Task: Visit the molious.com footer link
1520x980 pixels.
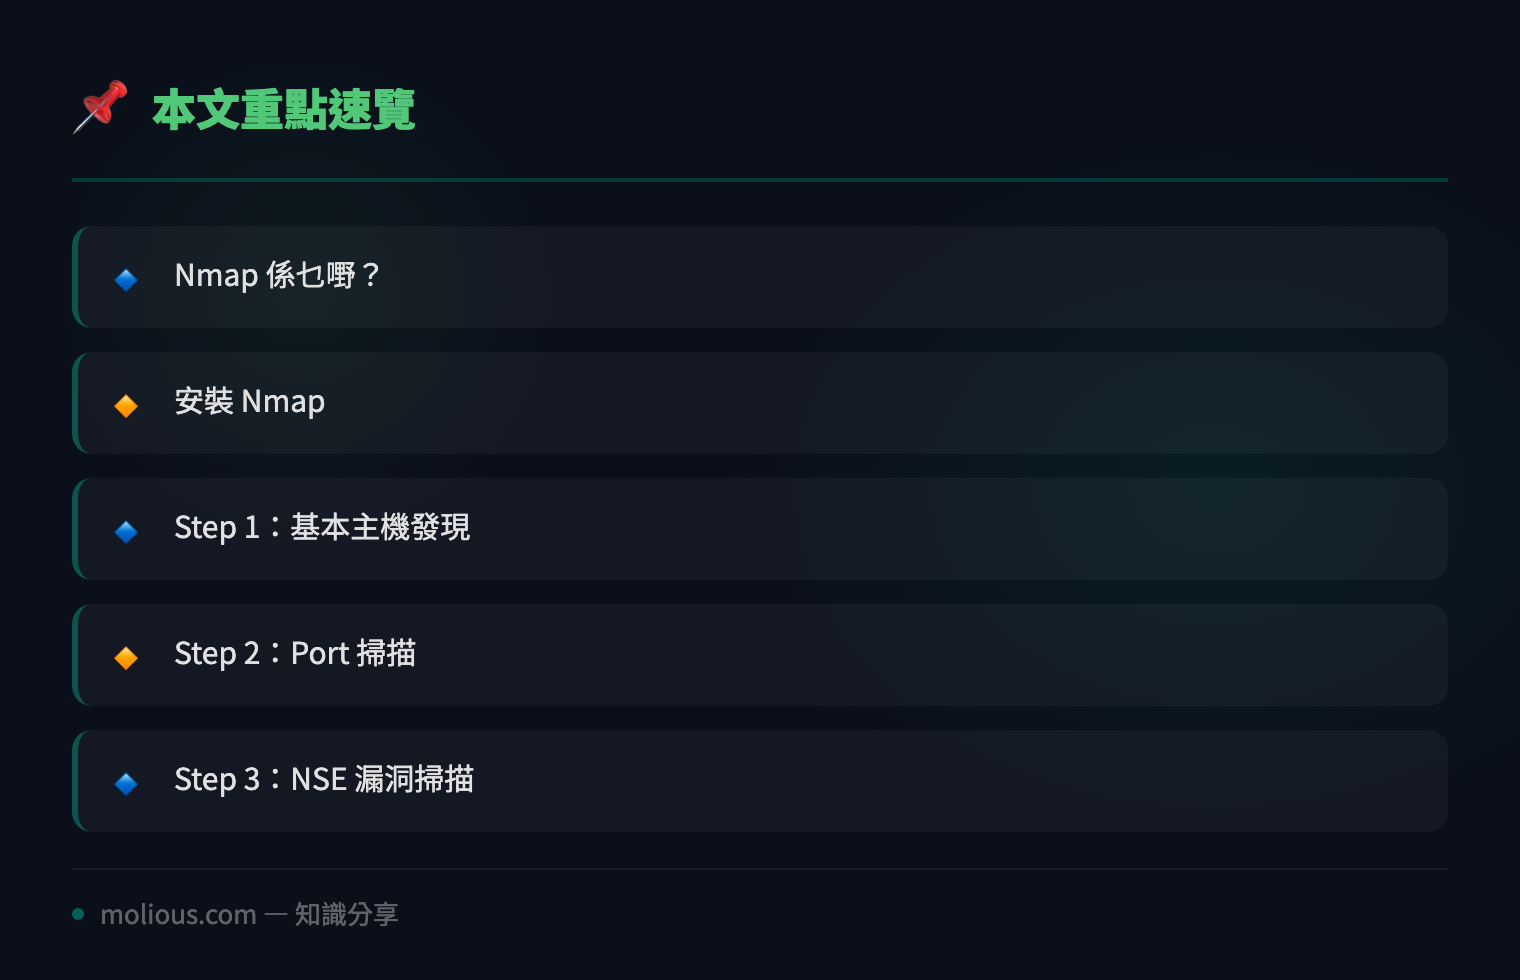Action: click(178, 914)
